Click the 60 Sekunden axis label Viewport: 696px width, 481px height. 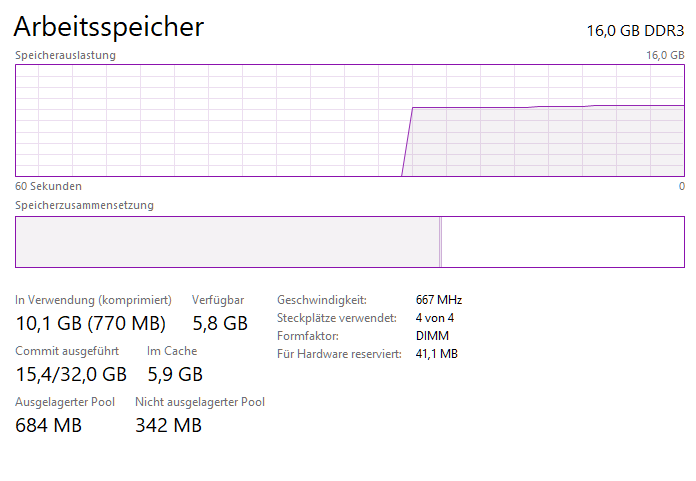pos(48,186)
